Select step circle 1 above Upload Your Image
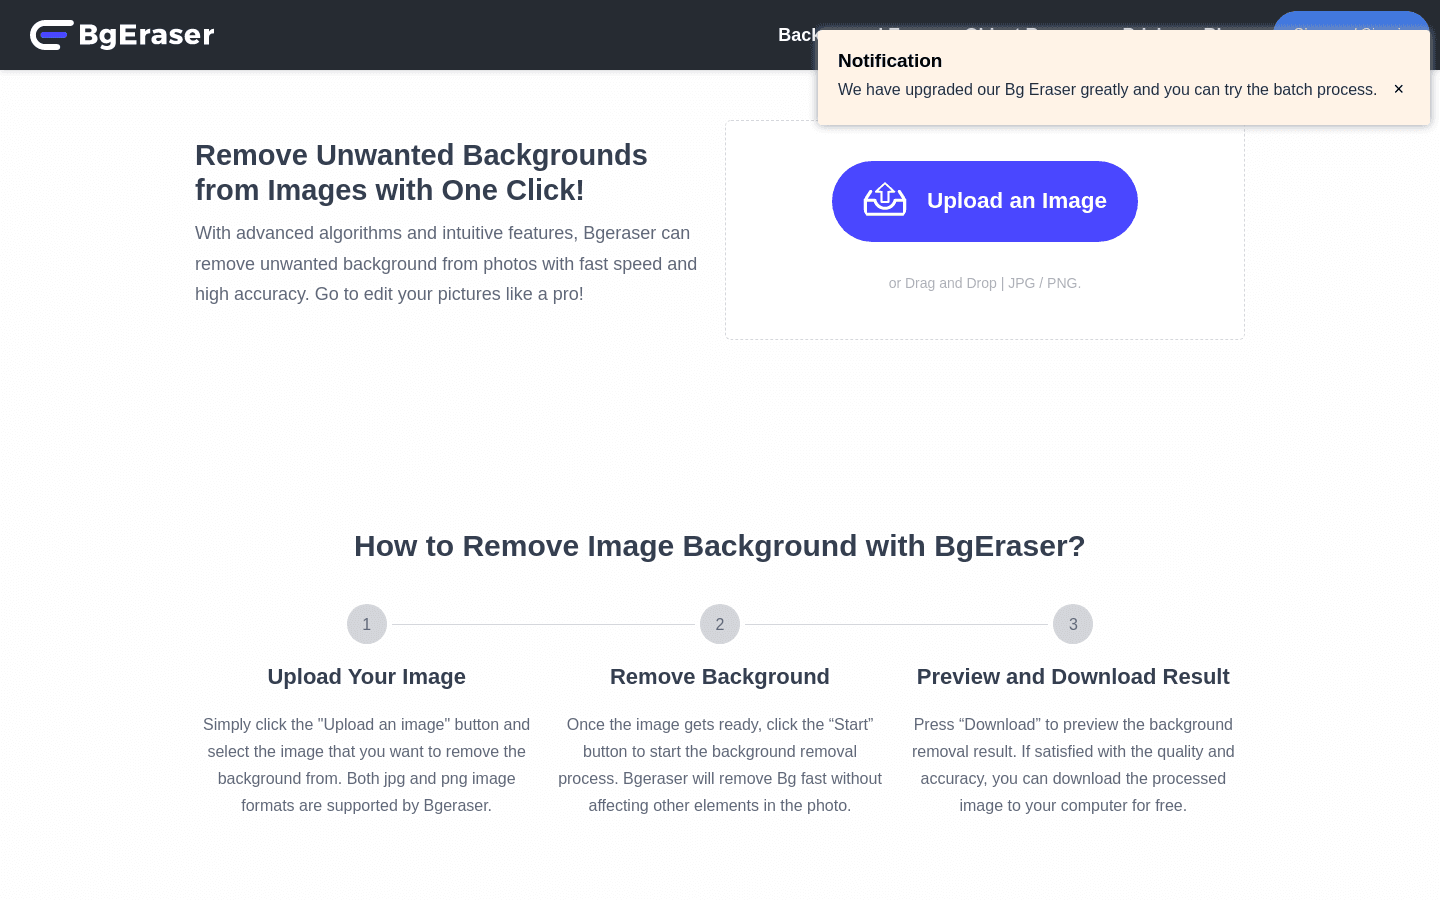The height and width of the screenshot is (900, 1440). point(366,624)
